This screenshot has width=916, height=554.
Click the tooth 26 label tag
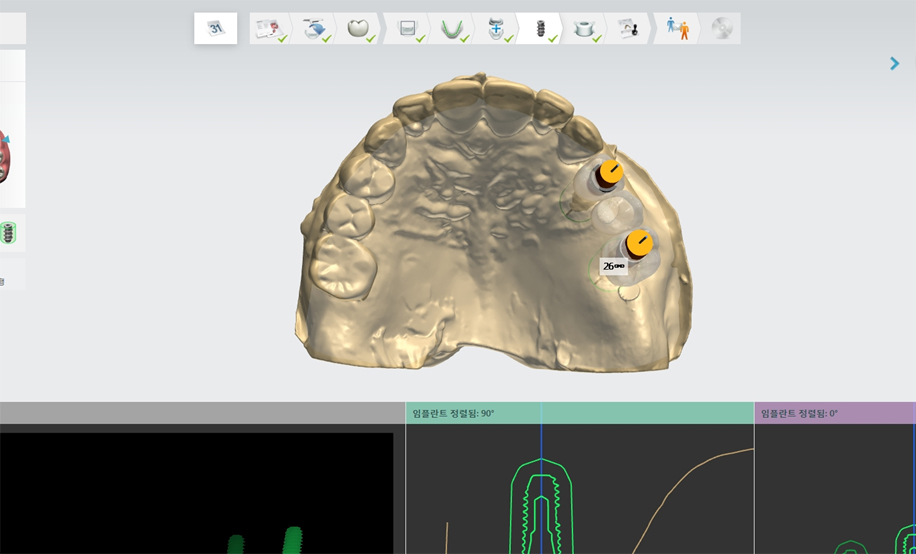point(613,266)
